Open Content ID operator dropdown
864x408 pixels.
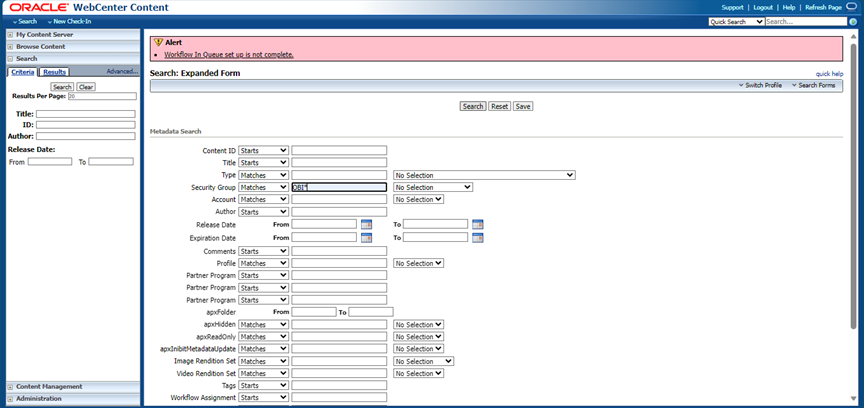[263, 151]
